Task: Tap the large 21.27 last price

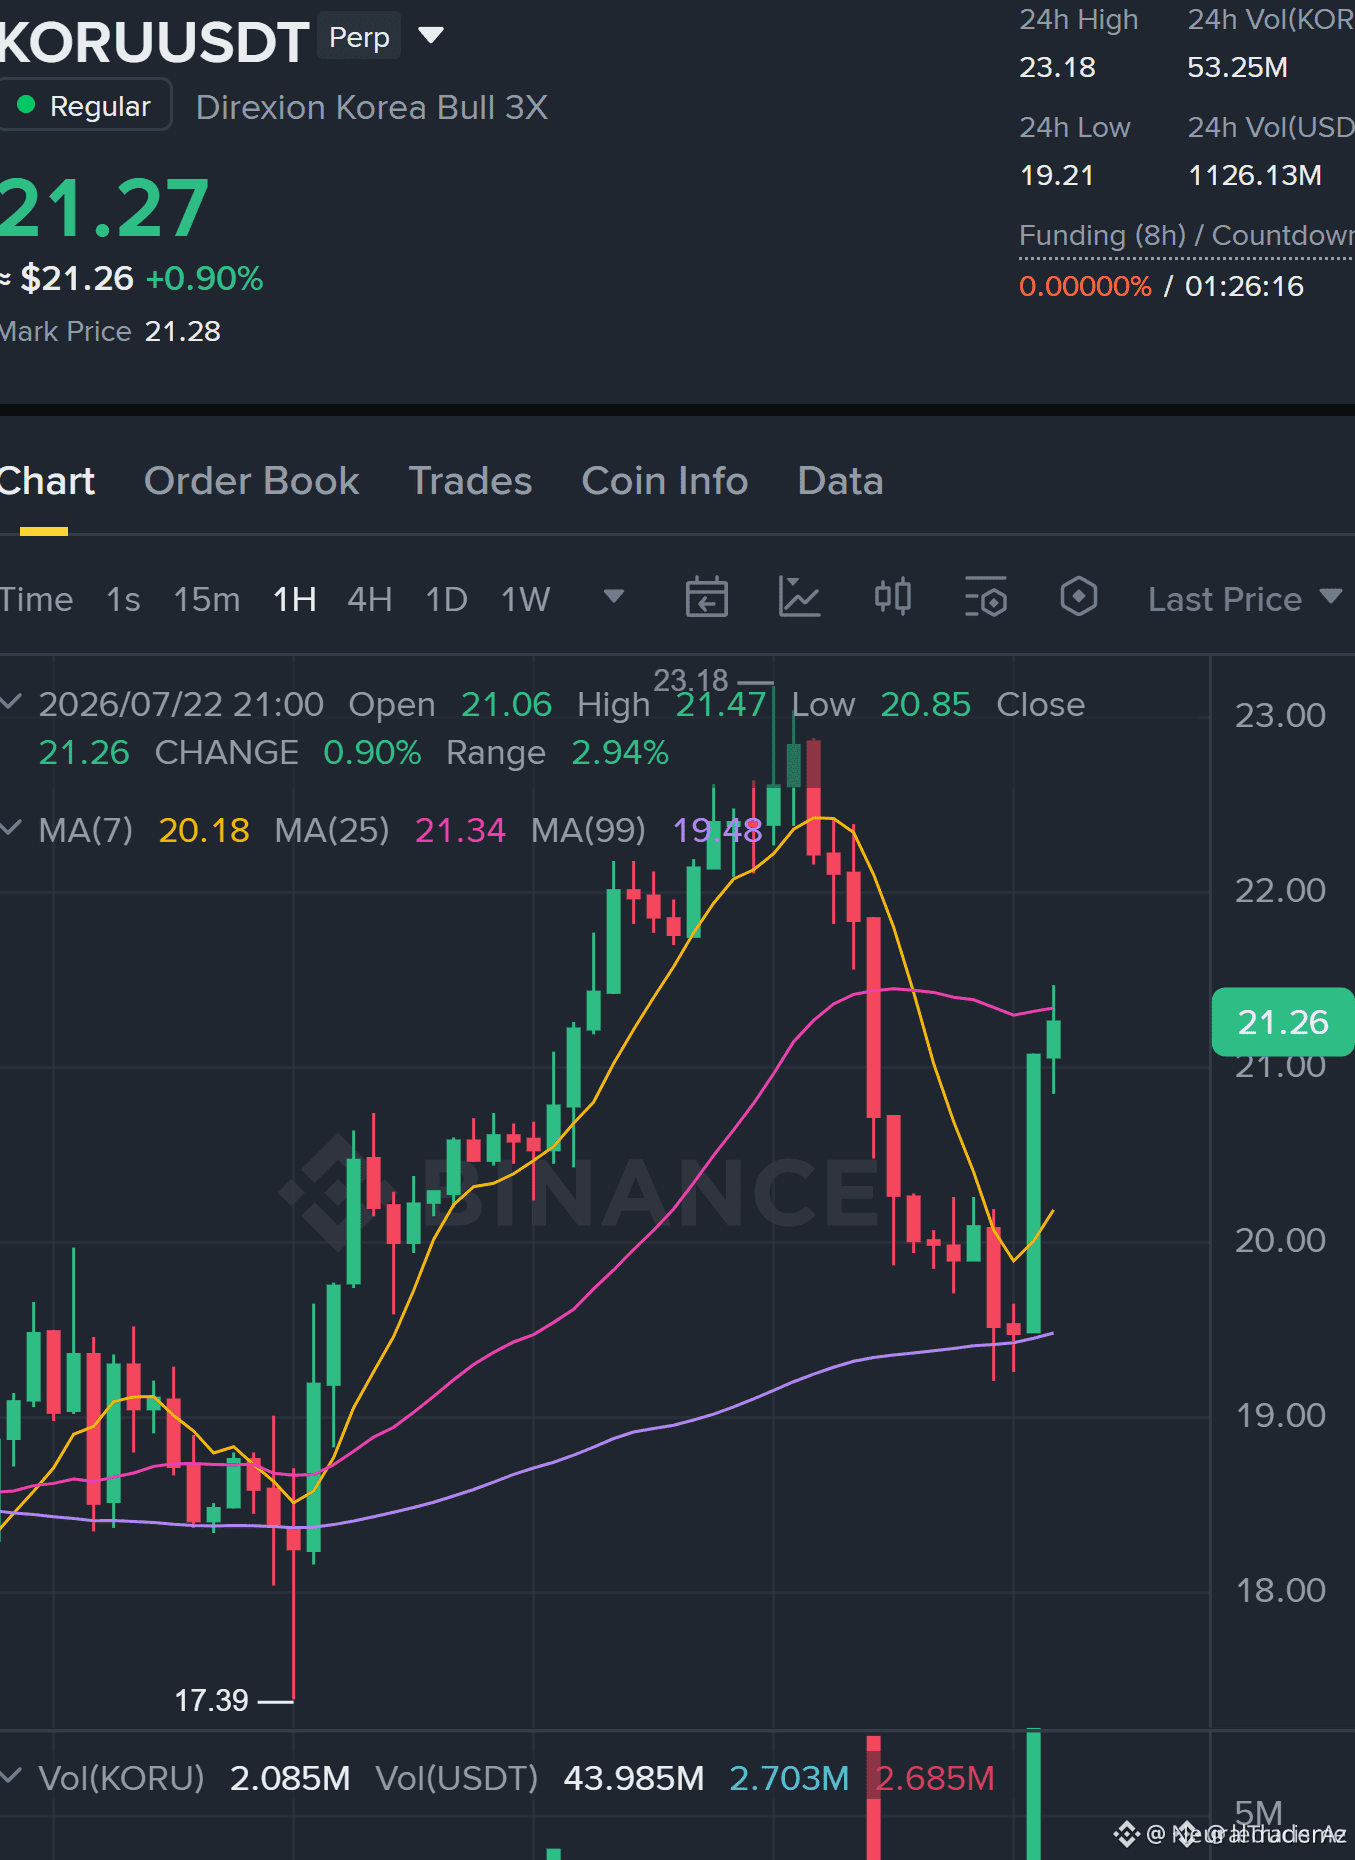Action: [x=104, y=209]
